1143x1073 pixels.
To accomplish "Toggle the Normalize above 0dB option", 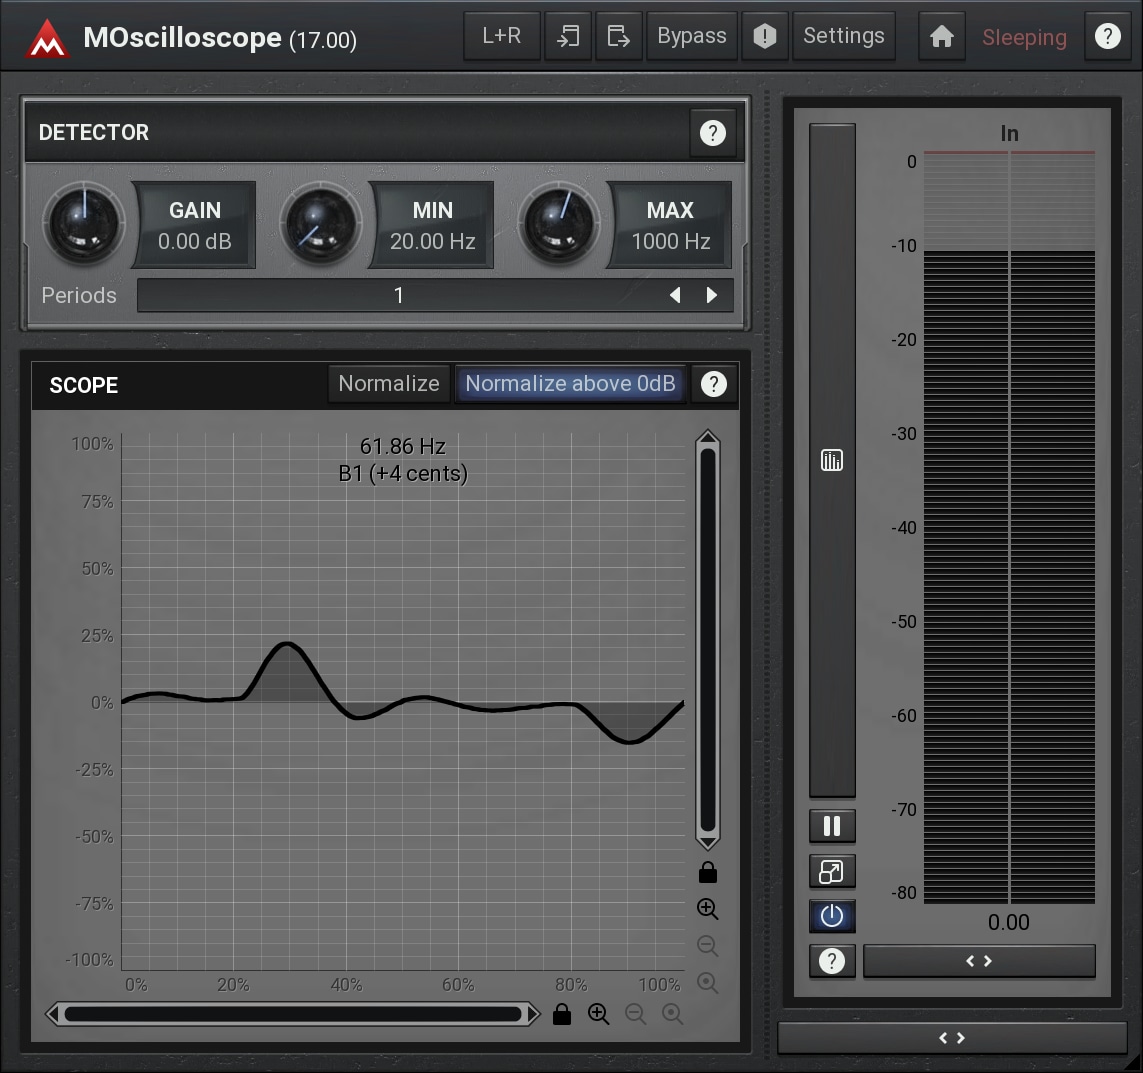I will (570, 384).
